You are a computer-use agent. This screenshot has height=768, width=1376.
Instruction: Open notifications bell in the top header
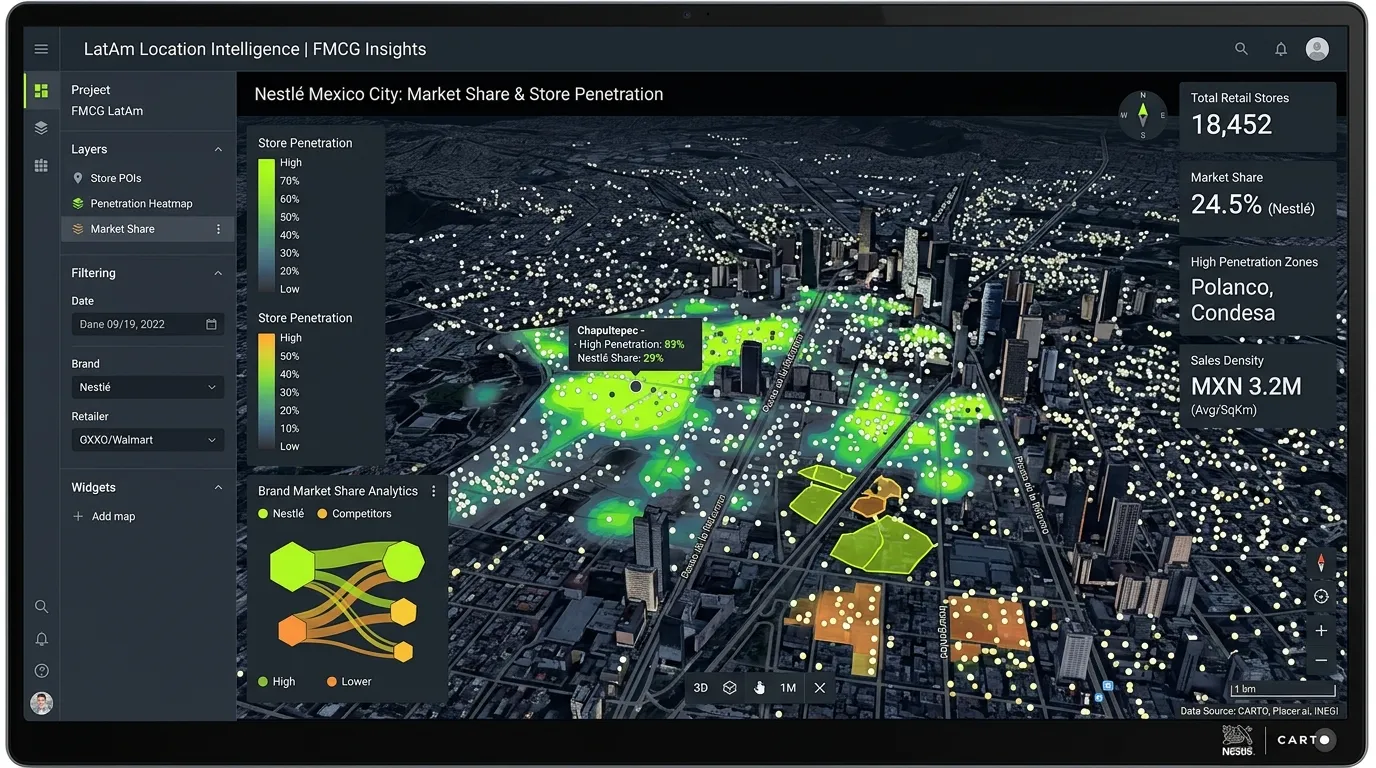[1280, 49]
